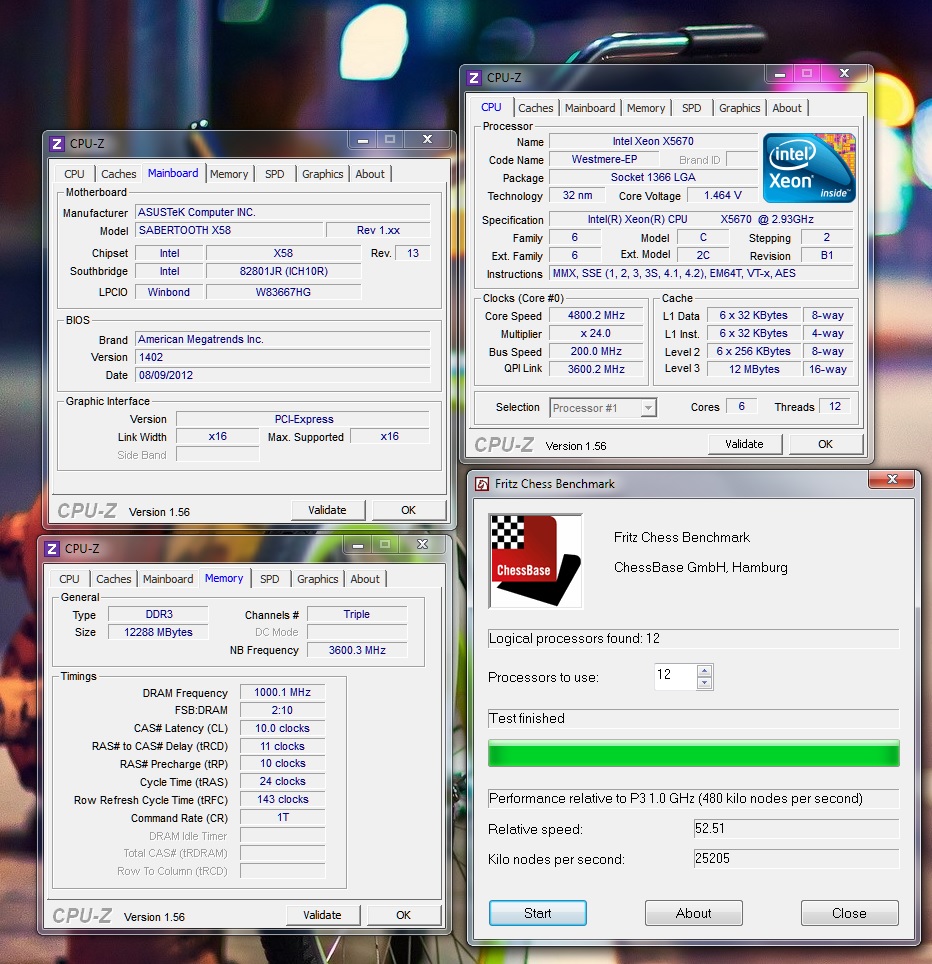The image size is (932, 964).
Task: Click Close button in Fritz Chess Benchmark
Action: 849,913
